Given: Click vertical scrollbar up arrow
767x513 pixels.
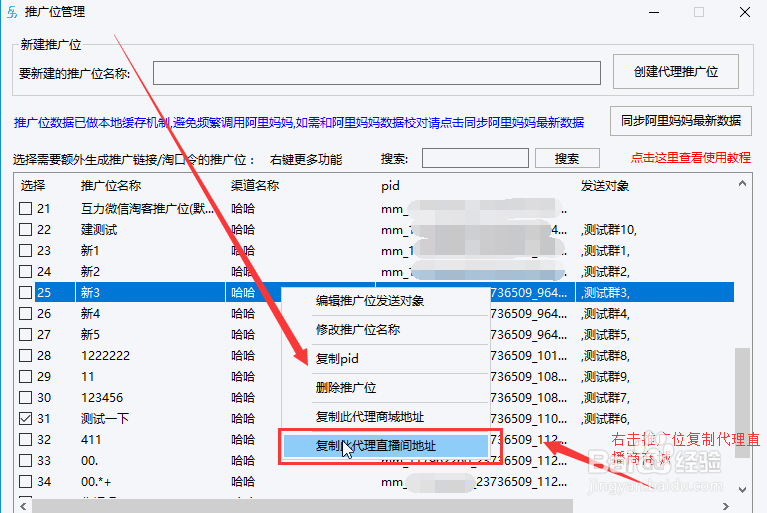Looking at the screenshot, I should pyautogui.click(x=742, y=184).
